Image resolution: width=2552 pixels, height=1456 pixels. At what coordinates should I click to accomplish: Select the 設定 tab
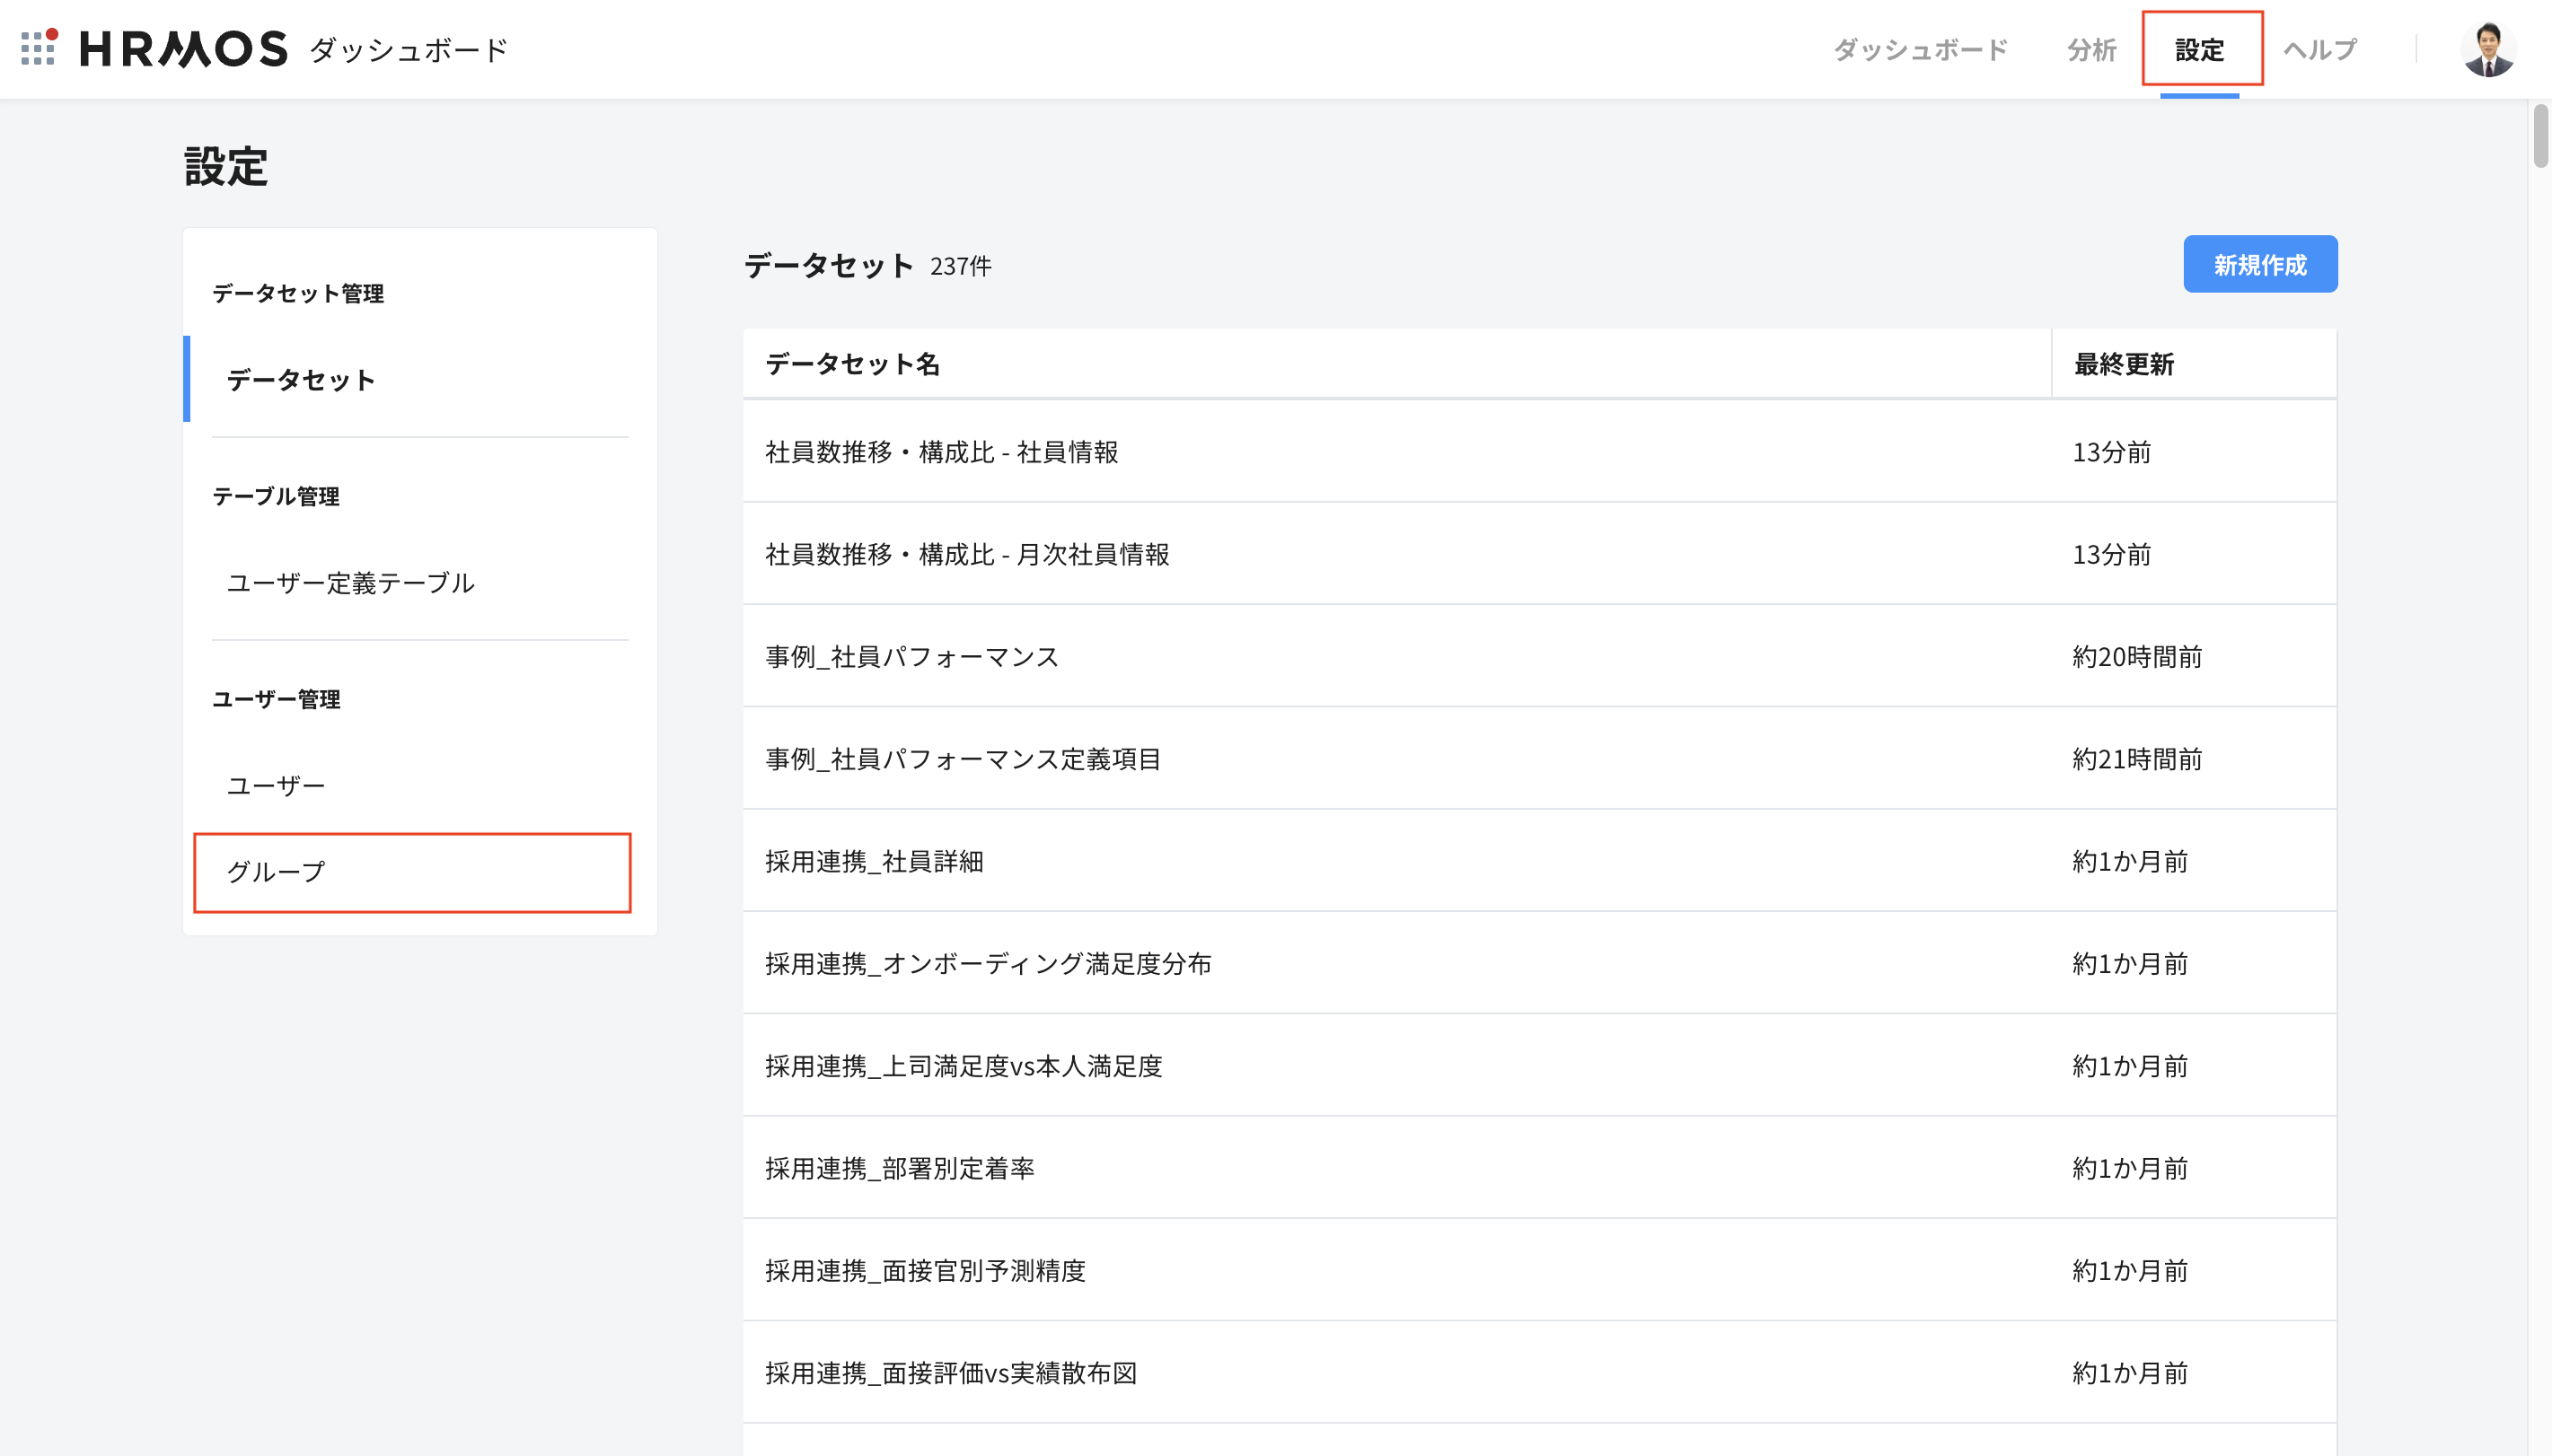2200,49
